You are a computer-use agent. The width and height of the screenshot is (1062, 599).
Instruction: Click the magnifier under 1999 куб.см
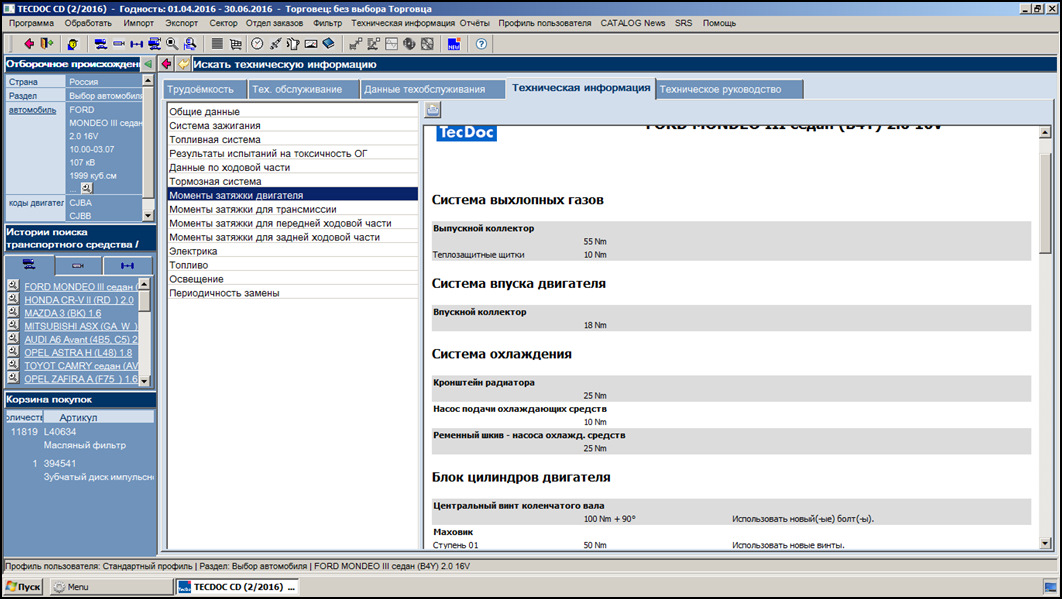click(x=86, y=188)
